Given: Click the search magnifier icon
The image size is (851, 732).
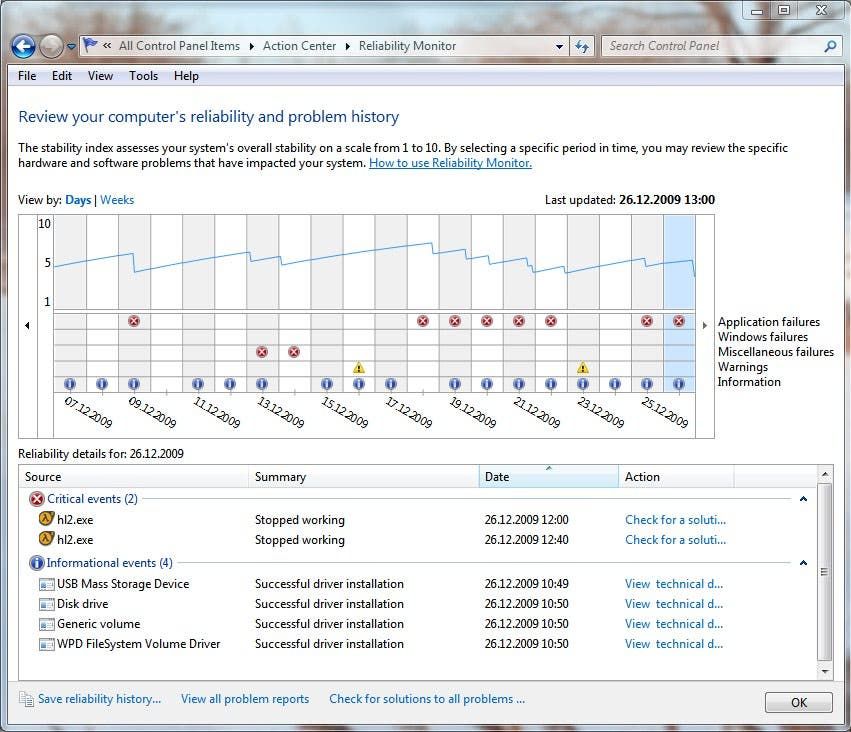Looking at the screenshot, I should 830,46.
